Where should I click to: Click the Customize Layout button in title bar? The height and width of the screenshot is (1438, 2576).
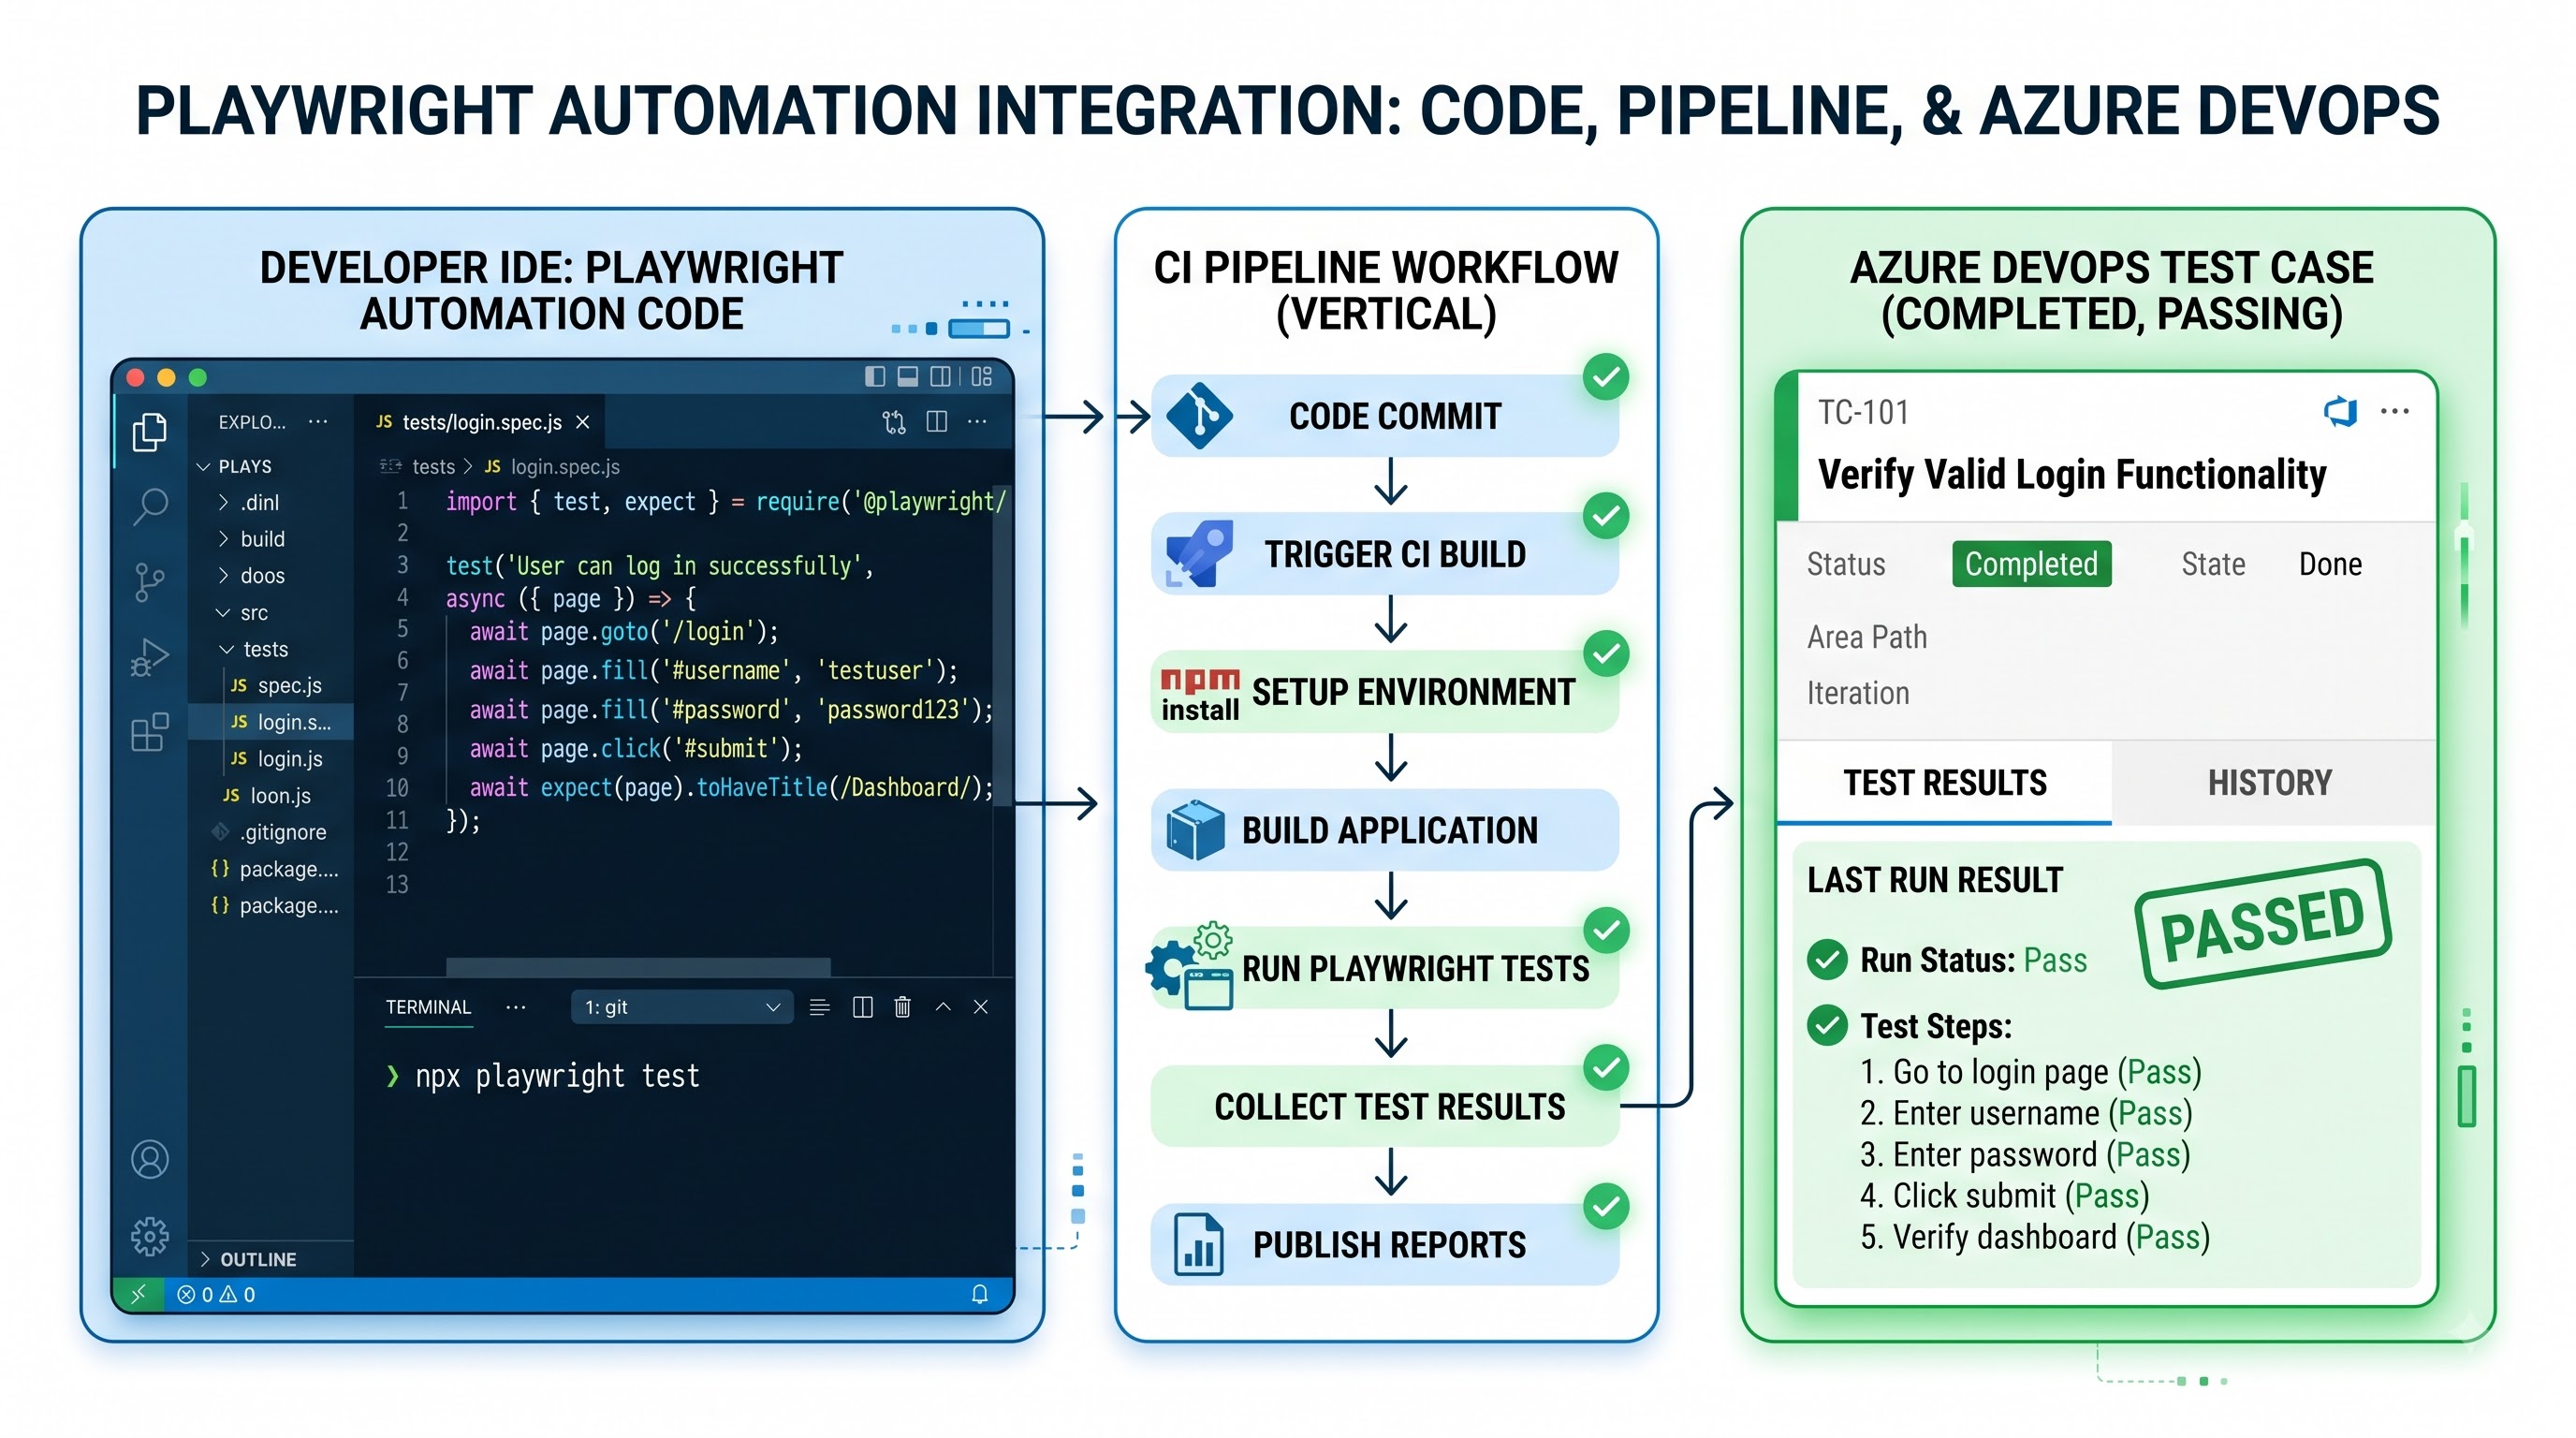click(982, 377)
